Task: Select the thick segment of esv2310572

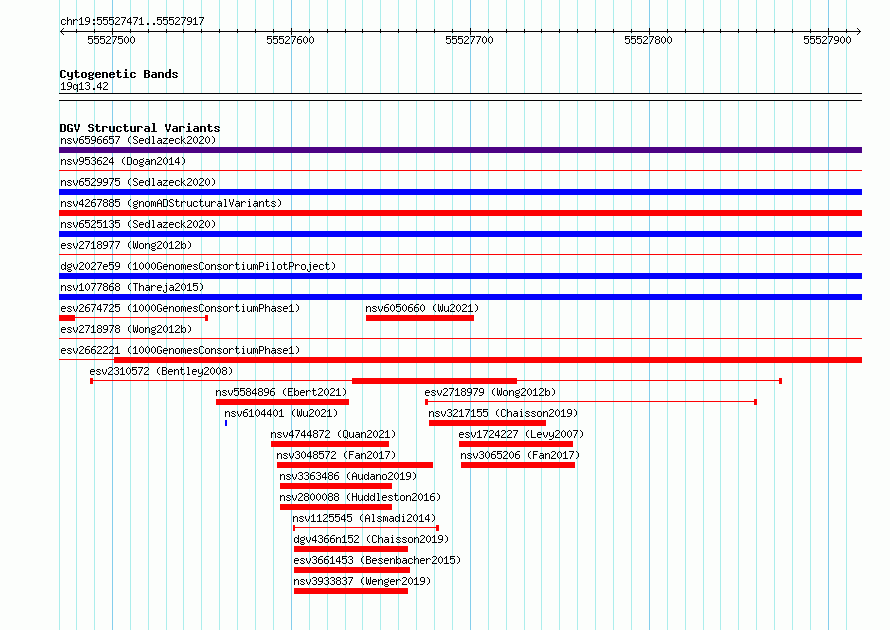Action: pos(434,381)
